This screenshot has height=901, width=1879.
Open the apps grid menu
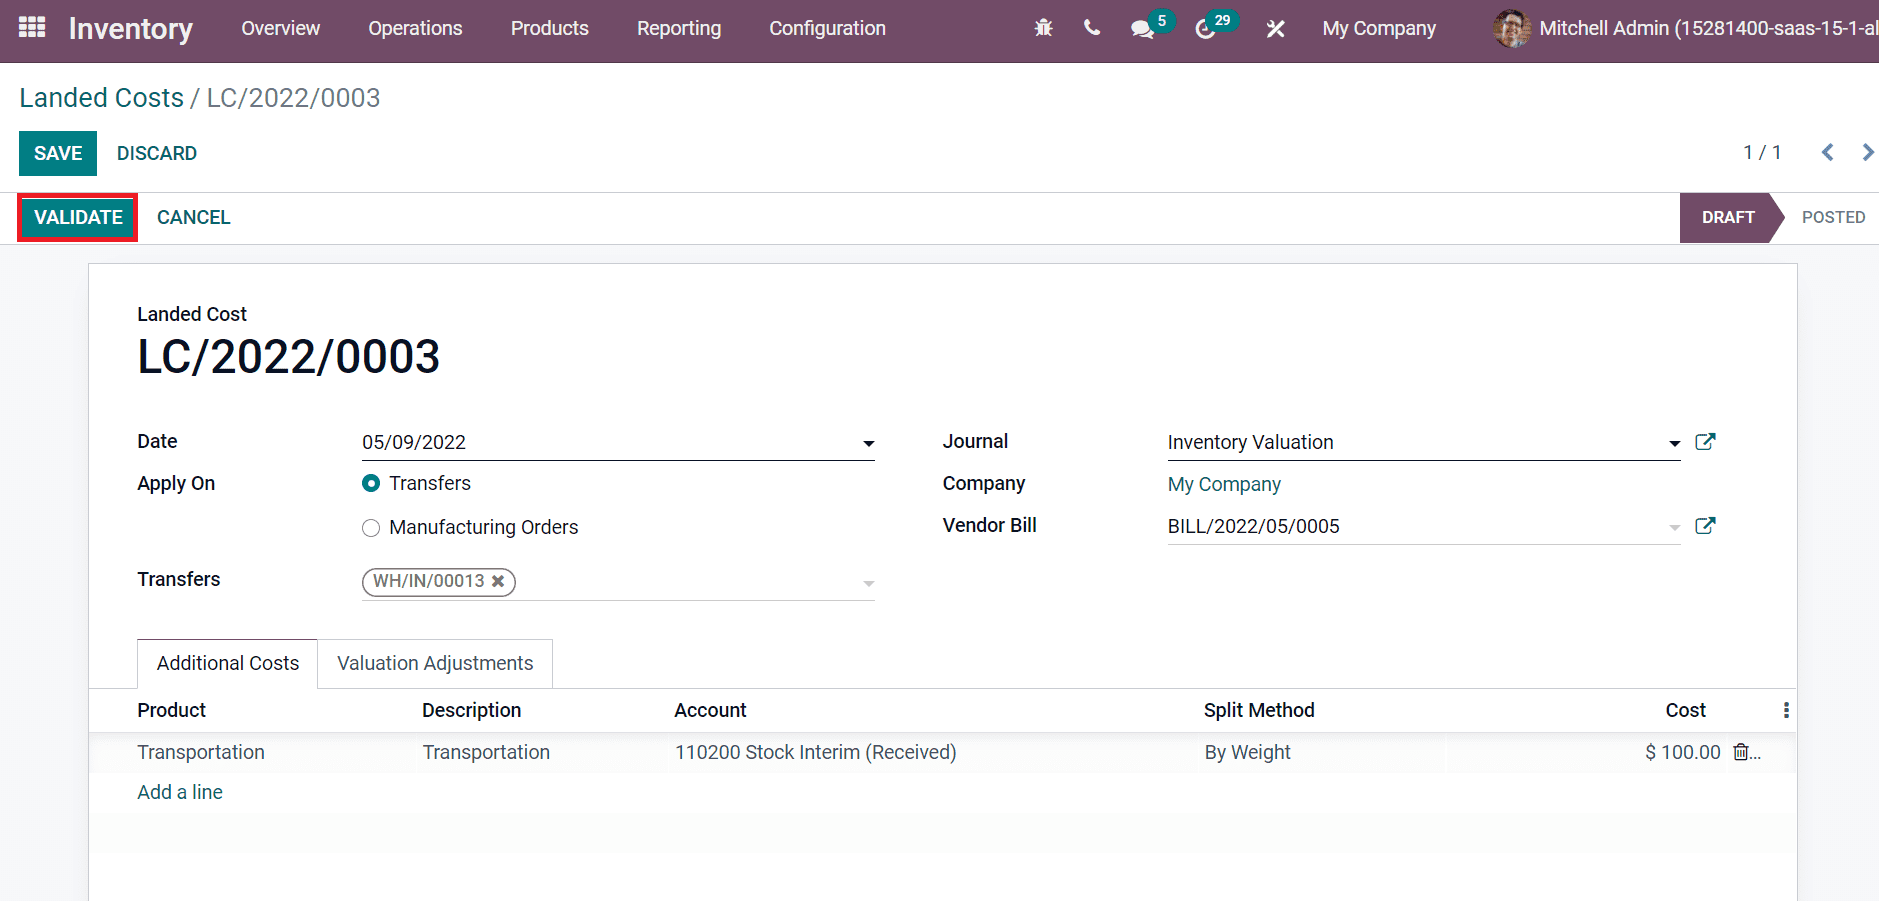coord(32,27)
